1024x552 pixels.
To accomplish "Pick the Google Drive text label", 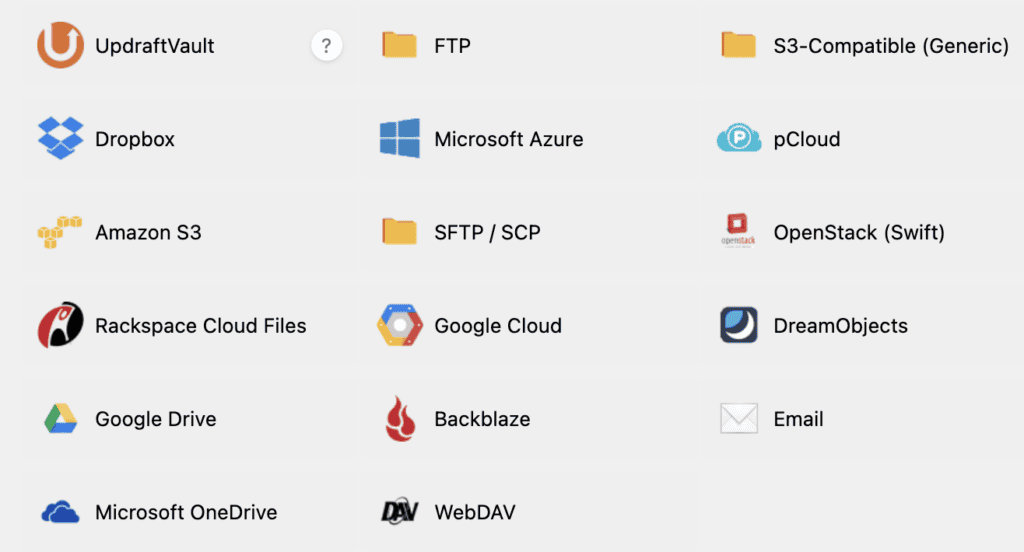I will pos(155,419).
